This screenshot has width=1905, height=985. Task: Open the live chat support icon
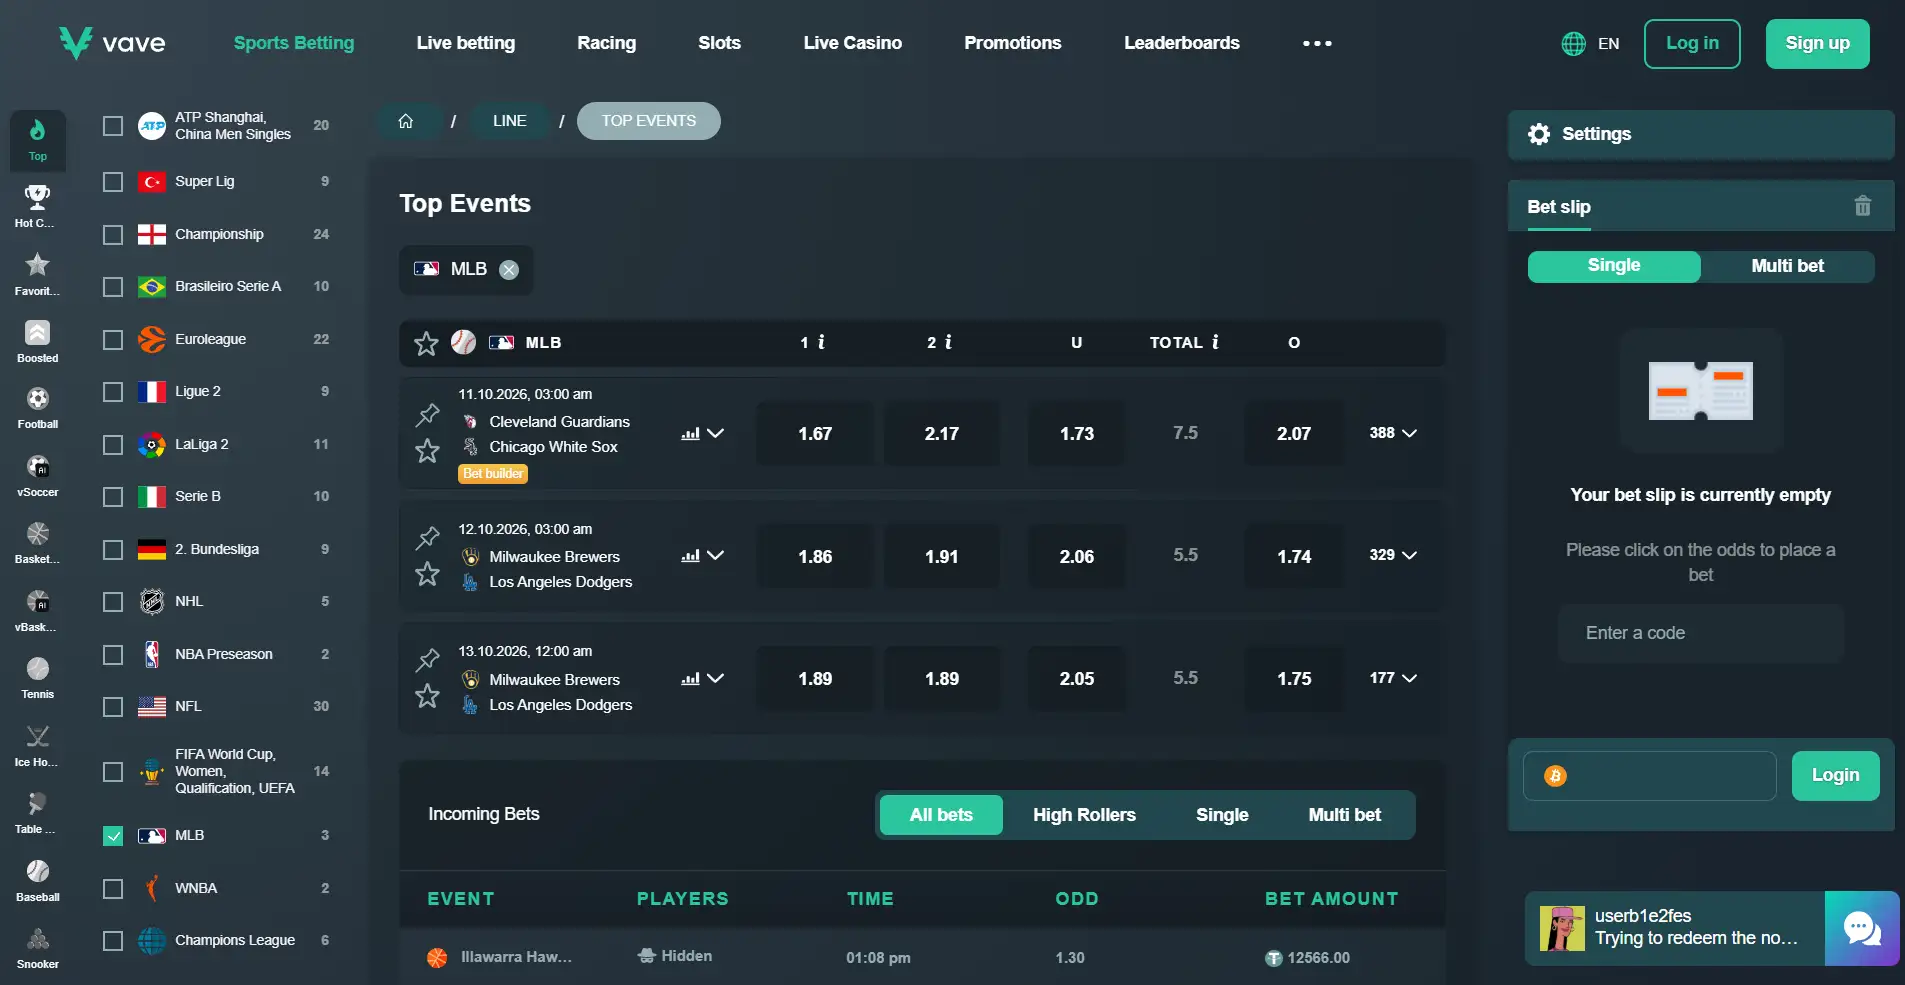point(1862,928)
